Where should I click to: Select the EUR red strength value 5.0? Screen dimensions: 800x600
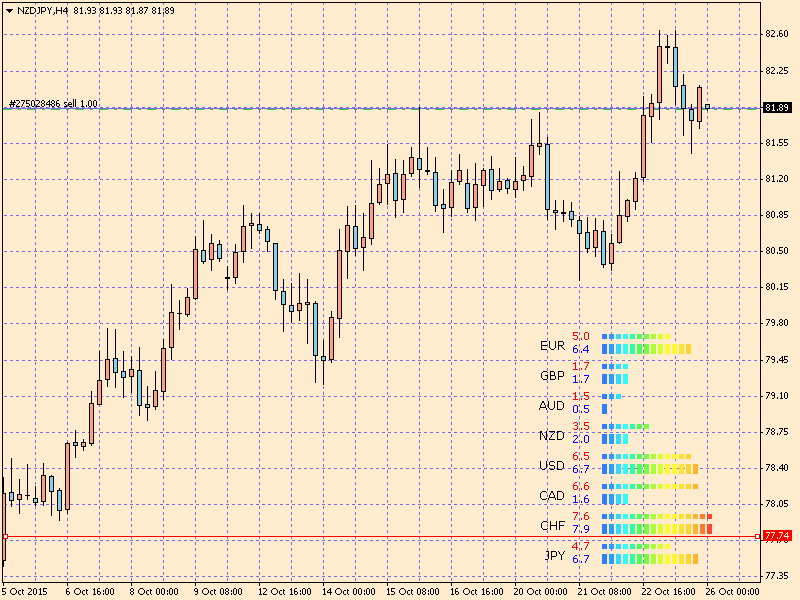click(x=581, y=336)
